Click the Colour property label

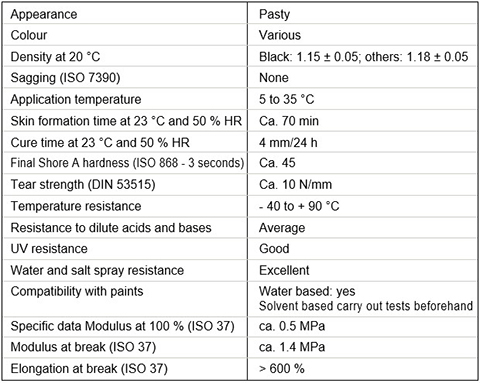29,35
